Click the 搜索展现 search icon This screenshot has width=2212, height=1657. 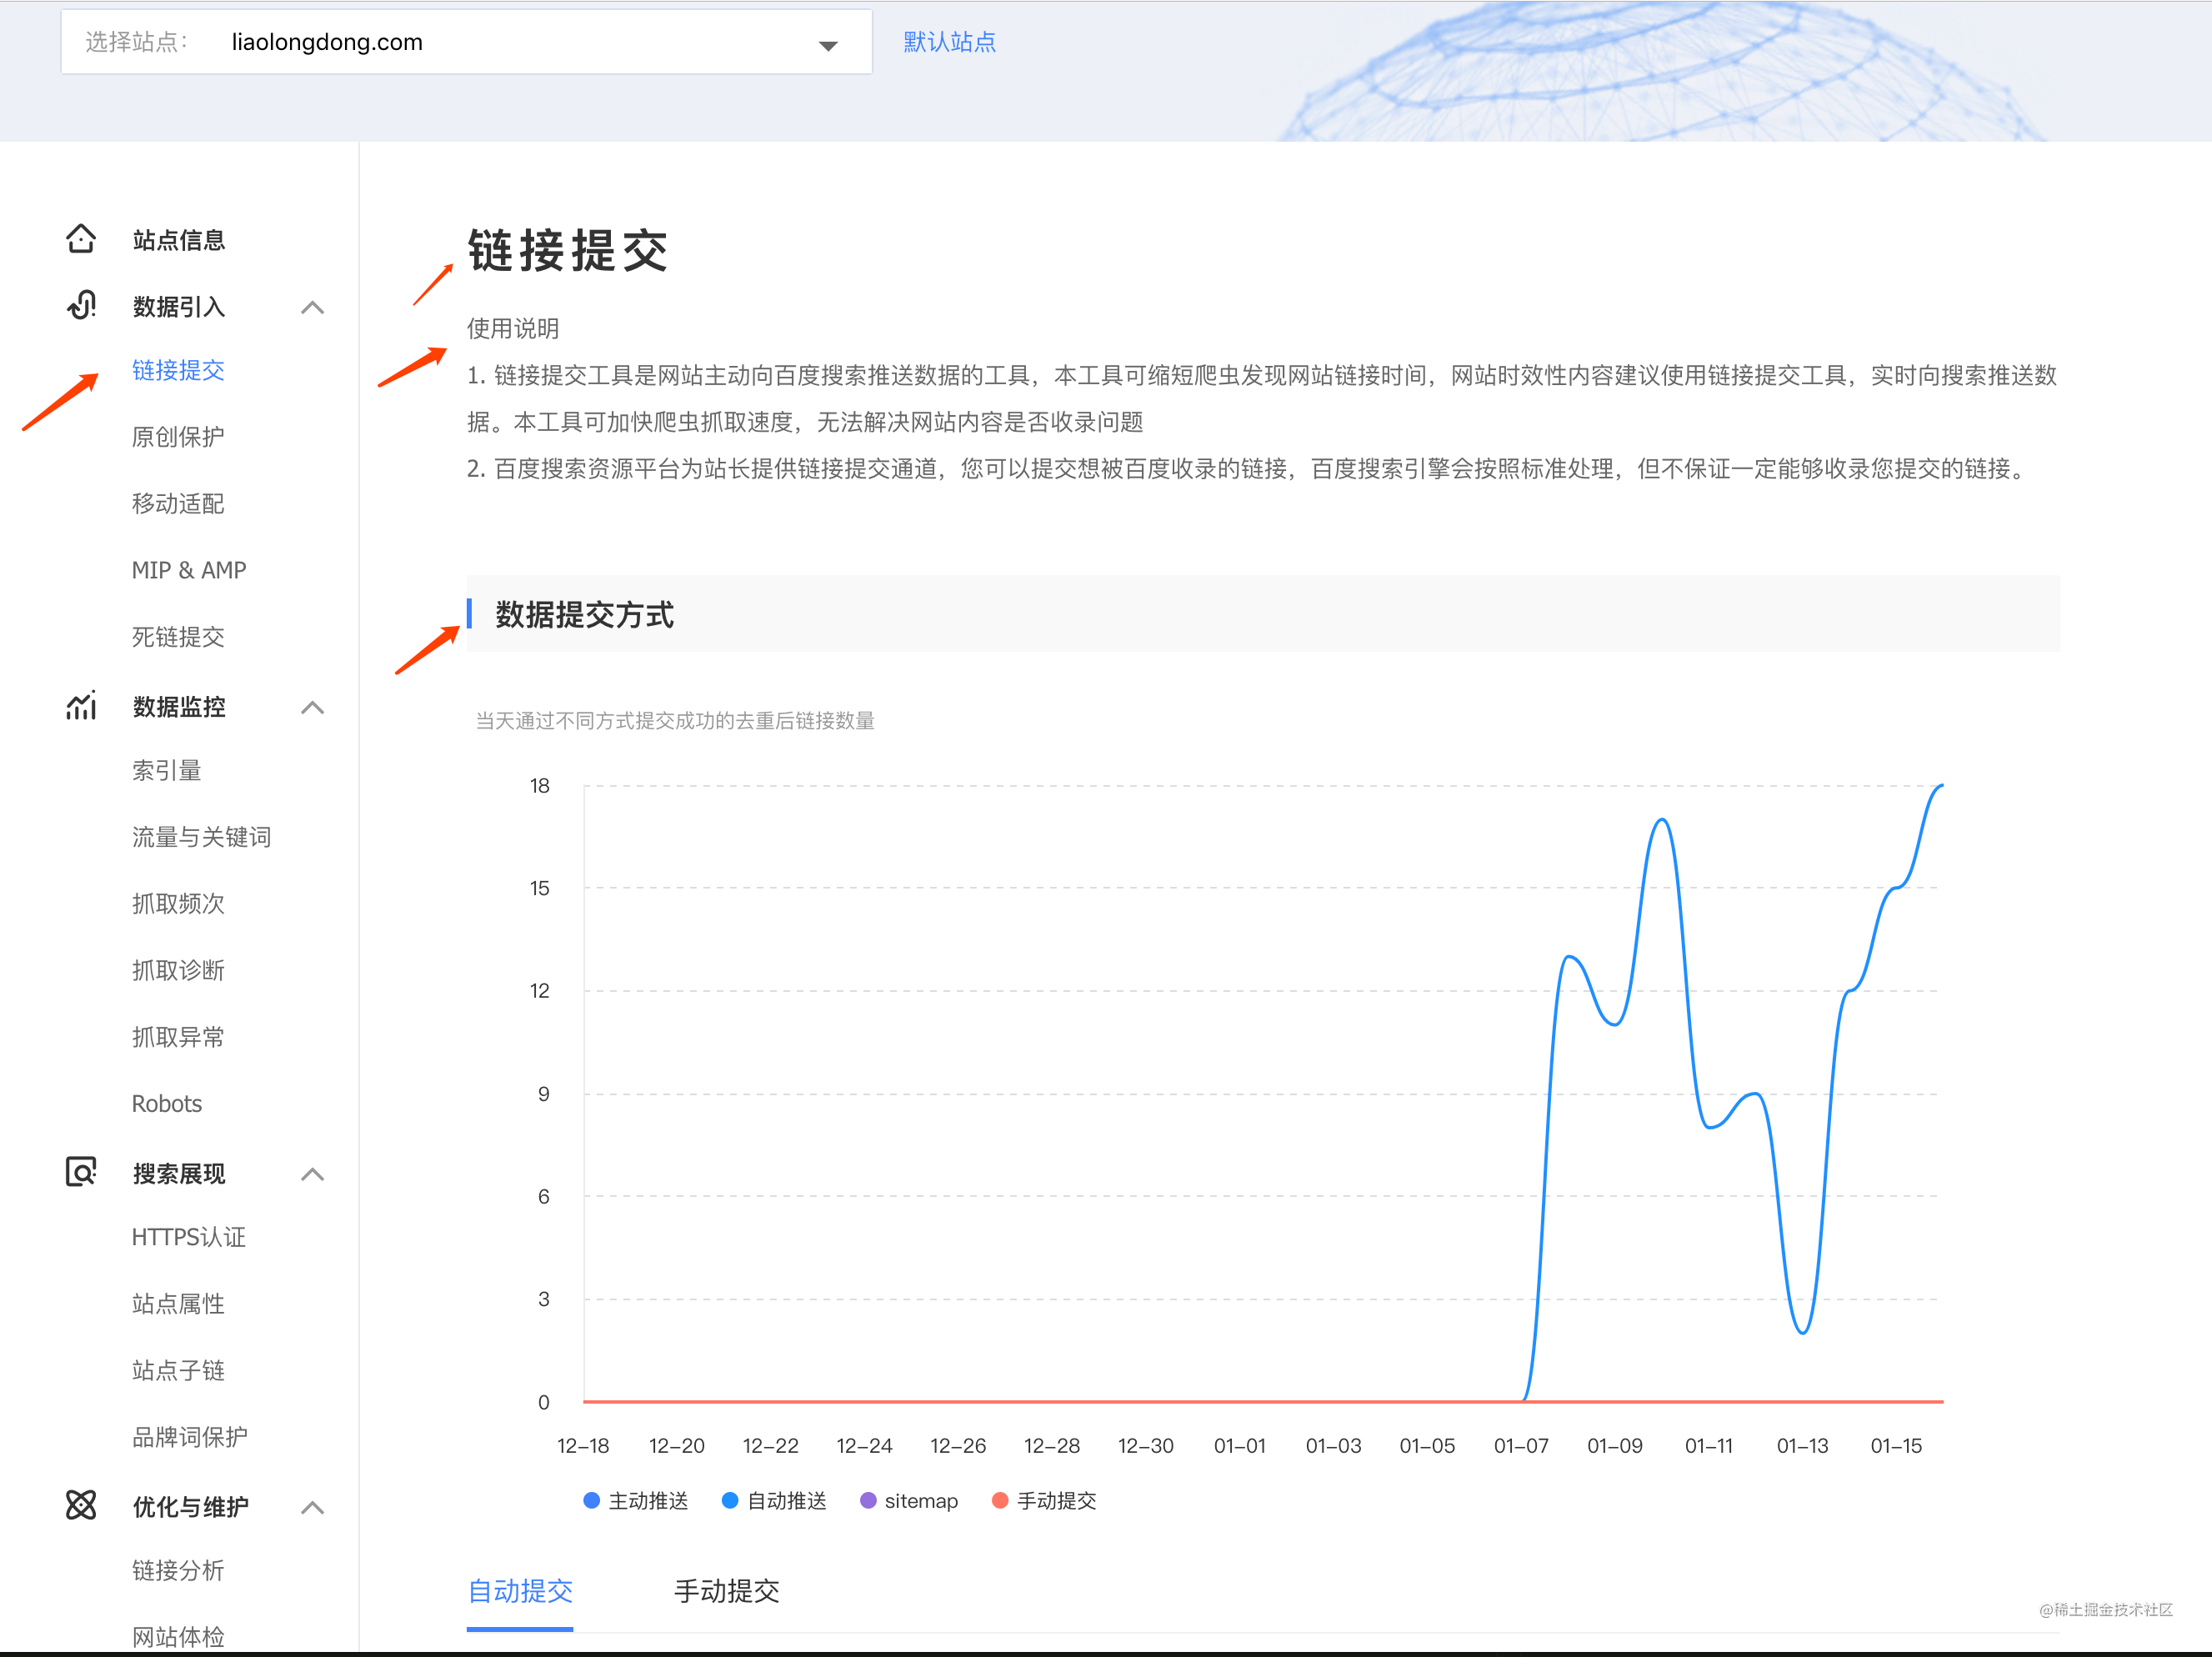click(x=81, y=1172)
